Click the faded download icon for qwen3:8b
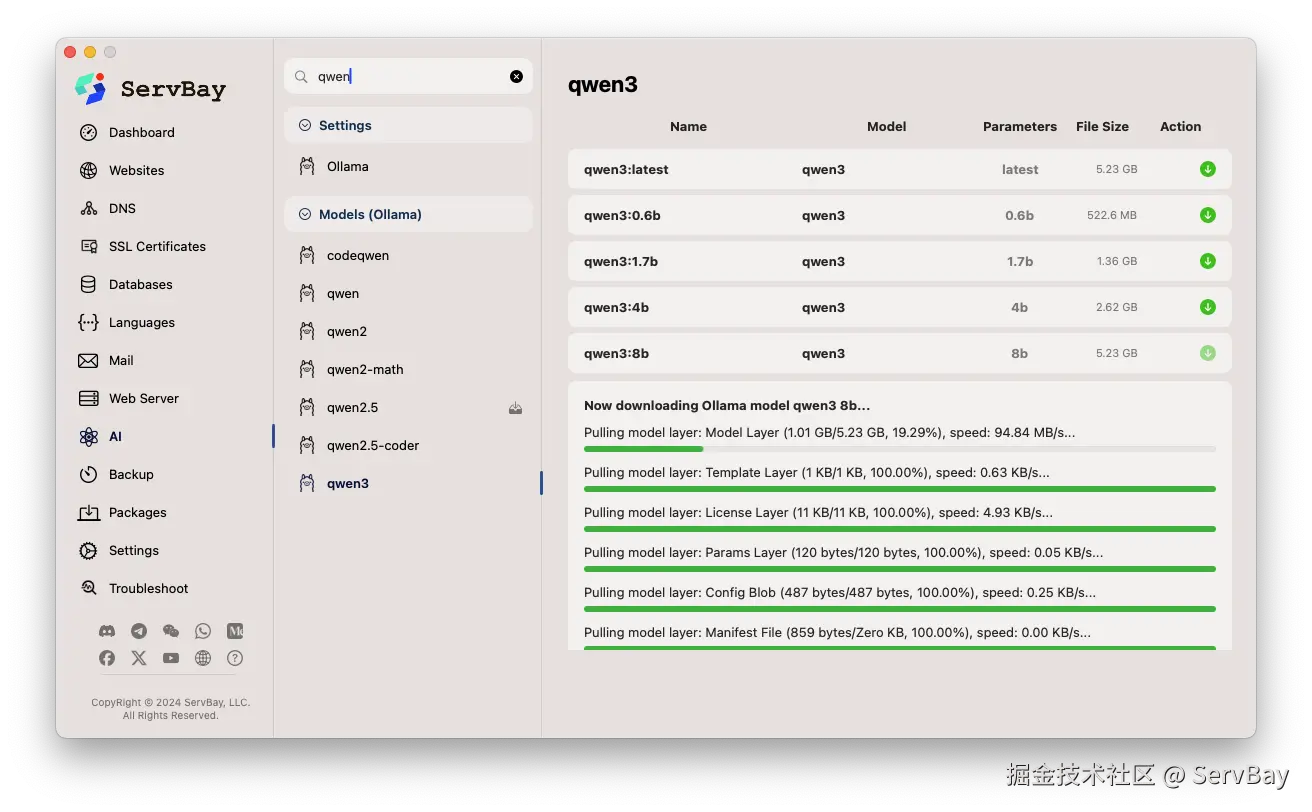Image resolution: width=1312 pixels, height=812 pixels. point(1208,353)
